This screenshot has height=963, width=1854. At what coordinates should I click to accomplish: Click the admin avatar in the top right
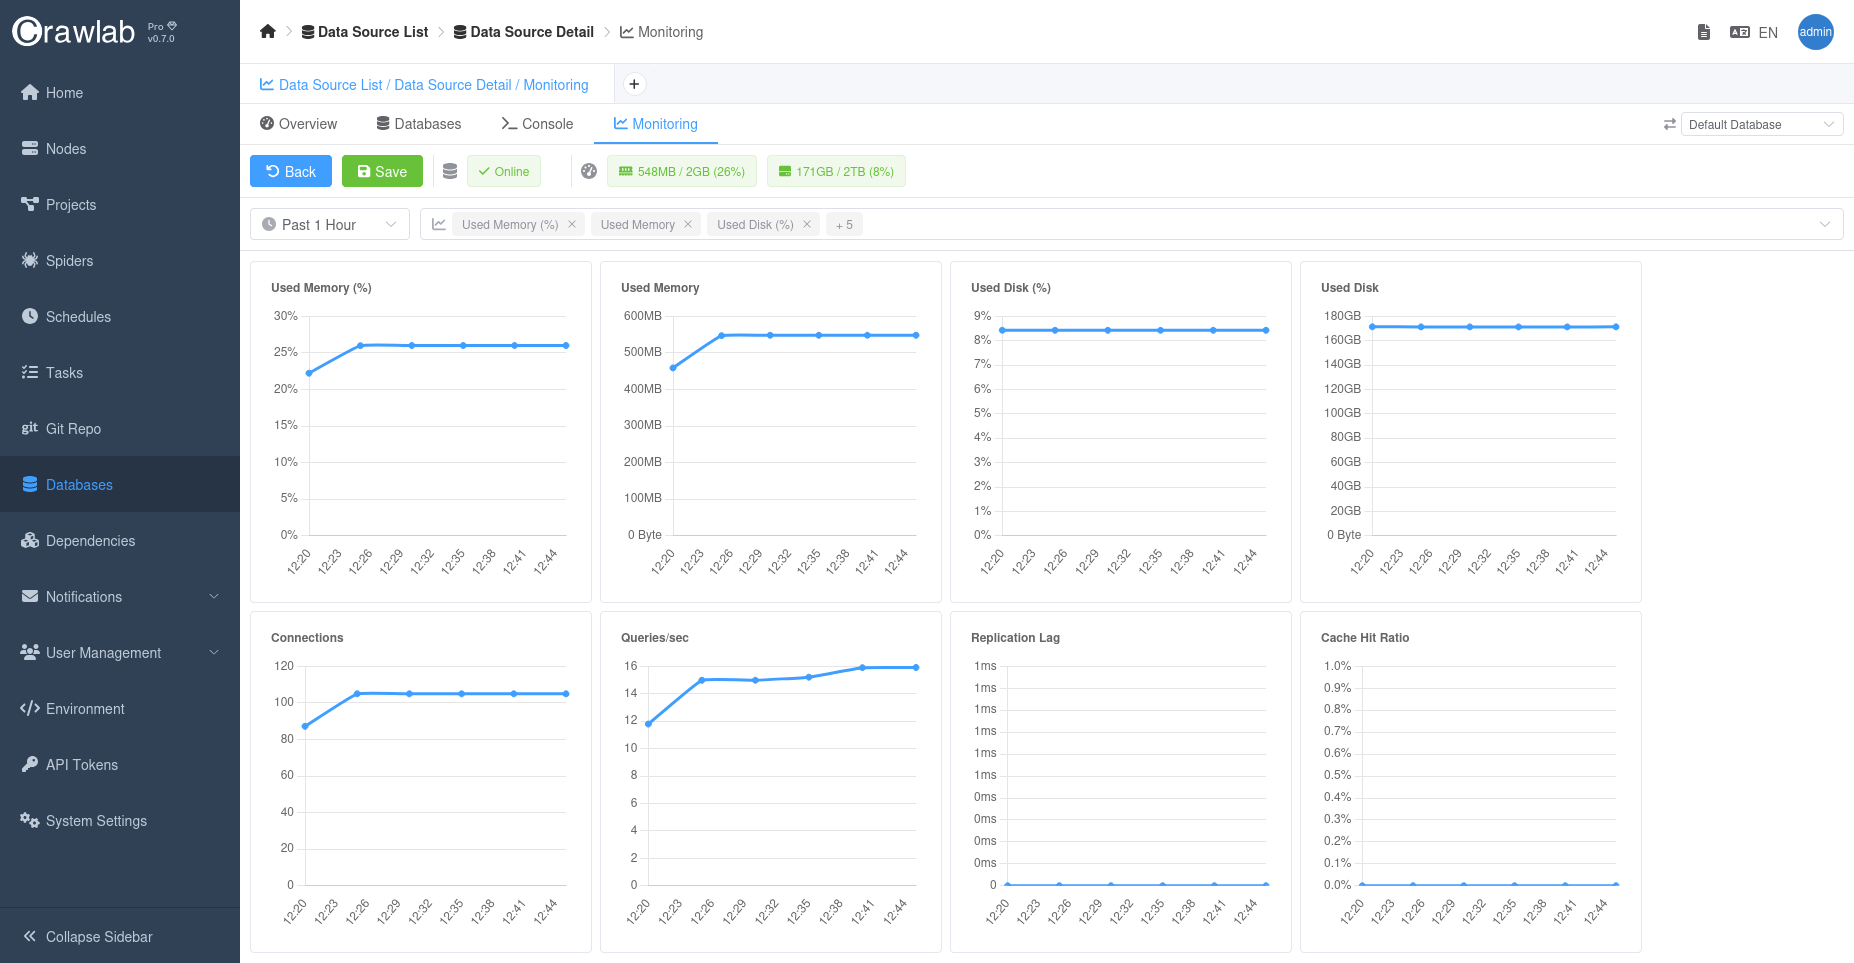1816,32
